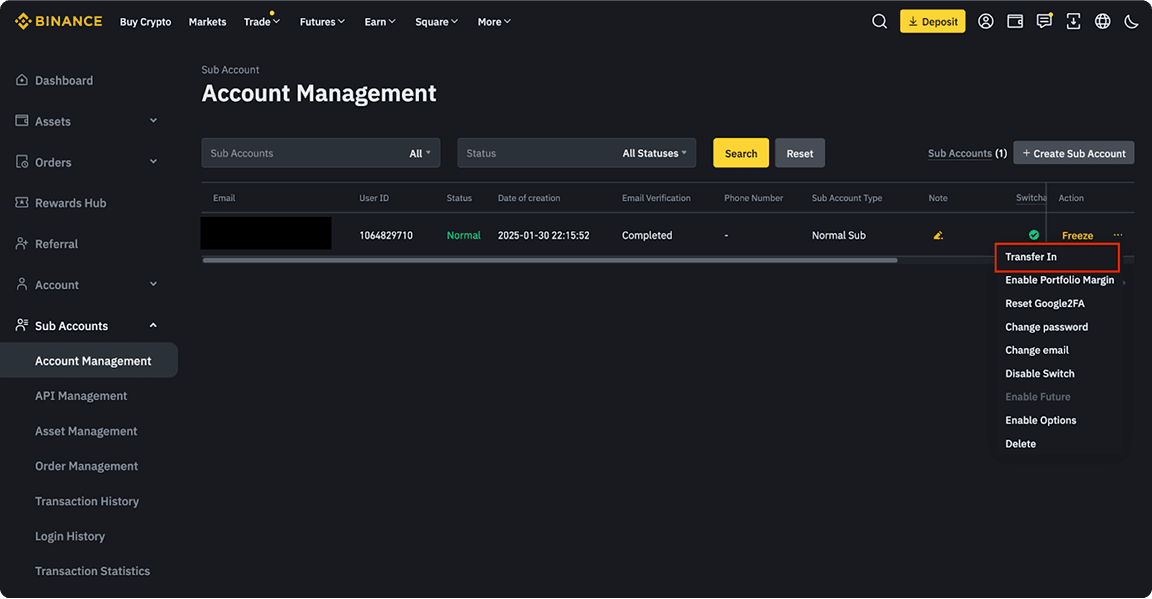Image resolution: width=1152 pixels, height=599 pixels.
Task: Open the wallet icon in the header
Action: click(1015, 21)
